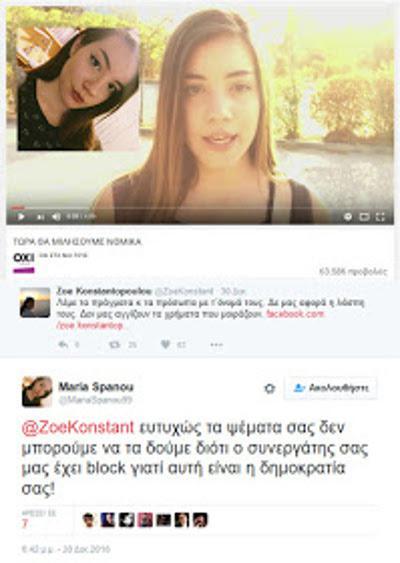
Task: Open the three-dot more menu on tweet
Action: pos(217,345)
